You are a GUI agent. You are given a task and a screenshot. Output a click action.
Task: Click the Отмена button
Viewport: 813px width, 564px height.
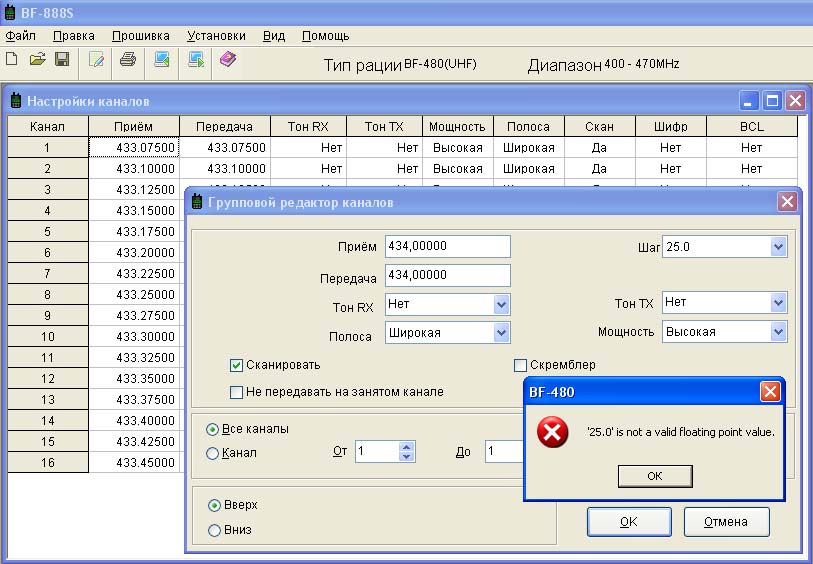tap(726, 521)
